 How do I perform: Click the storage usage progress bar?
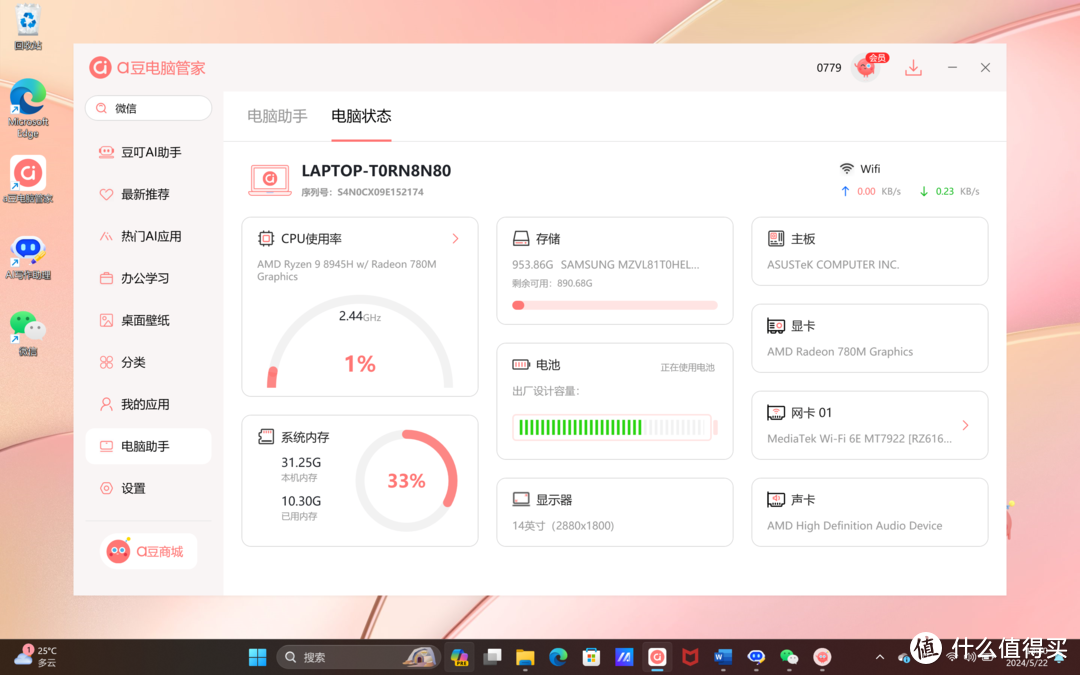click(614, 305)
